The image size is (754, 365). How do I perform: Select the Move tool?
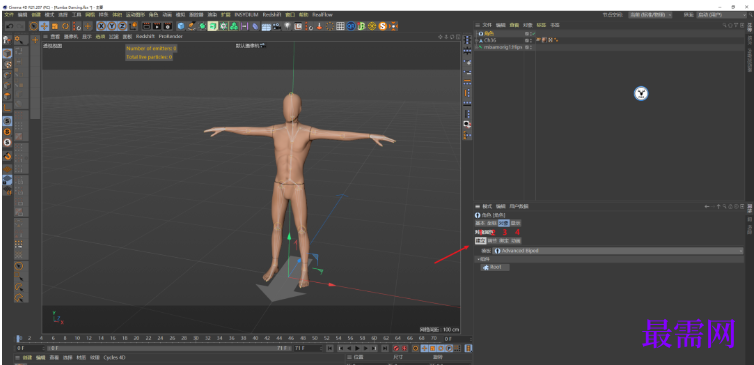click(x=44, y=26)
